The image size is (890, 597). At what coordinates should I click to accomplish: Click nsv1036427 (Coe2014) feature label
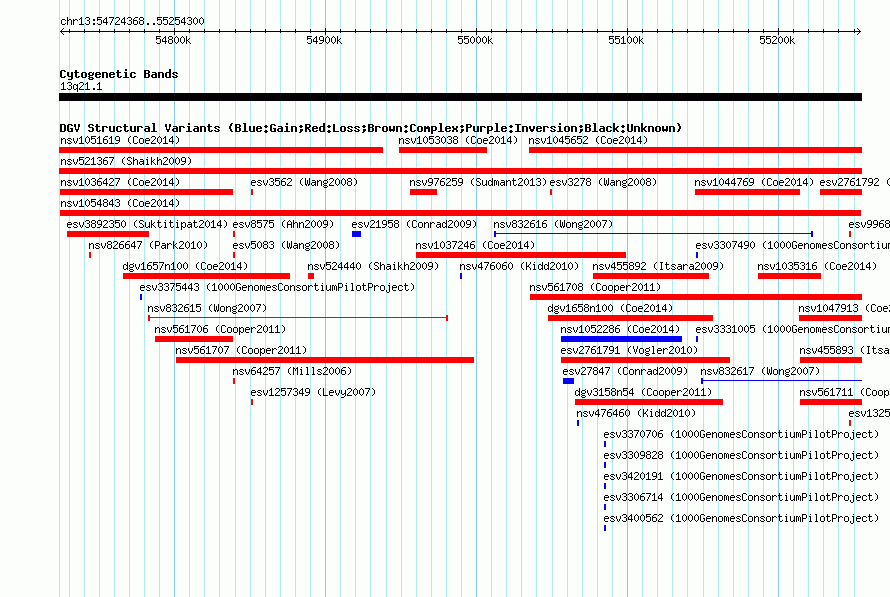[x=120, y=182]
